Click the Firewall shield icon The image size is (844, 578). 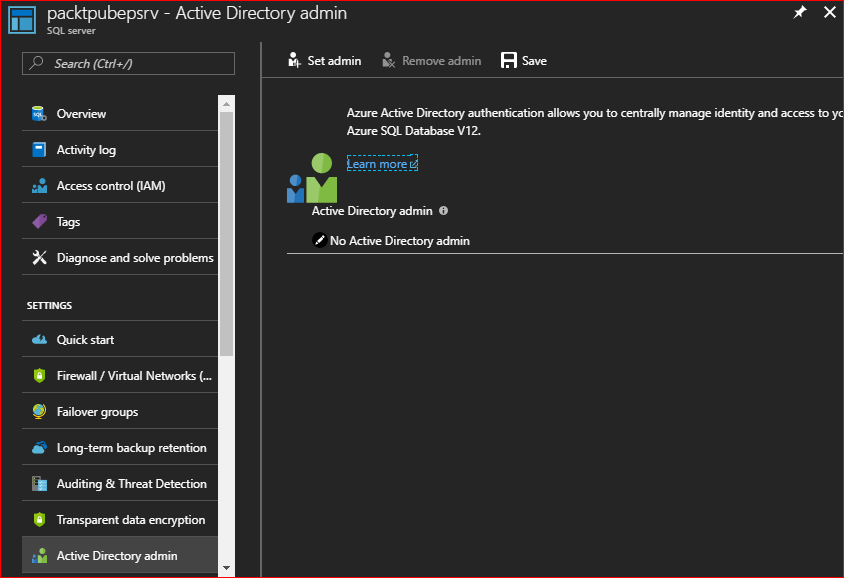pyautogui.click(x=39, y=376)
